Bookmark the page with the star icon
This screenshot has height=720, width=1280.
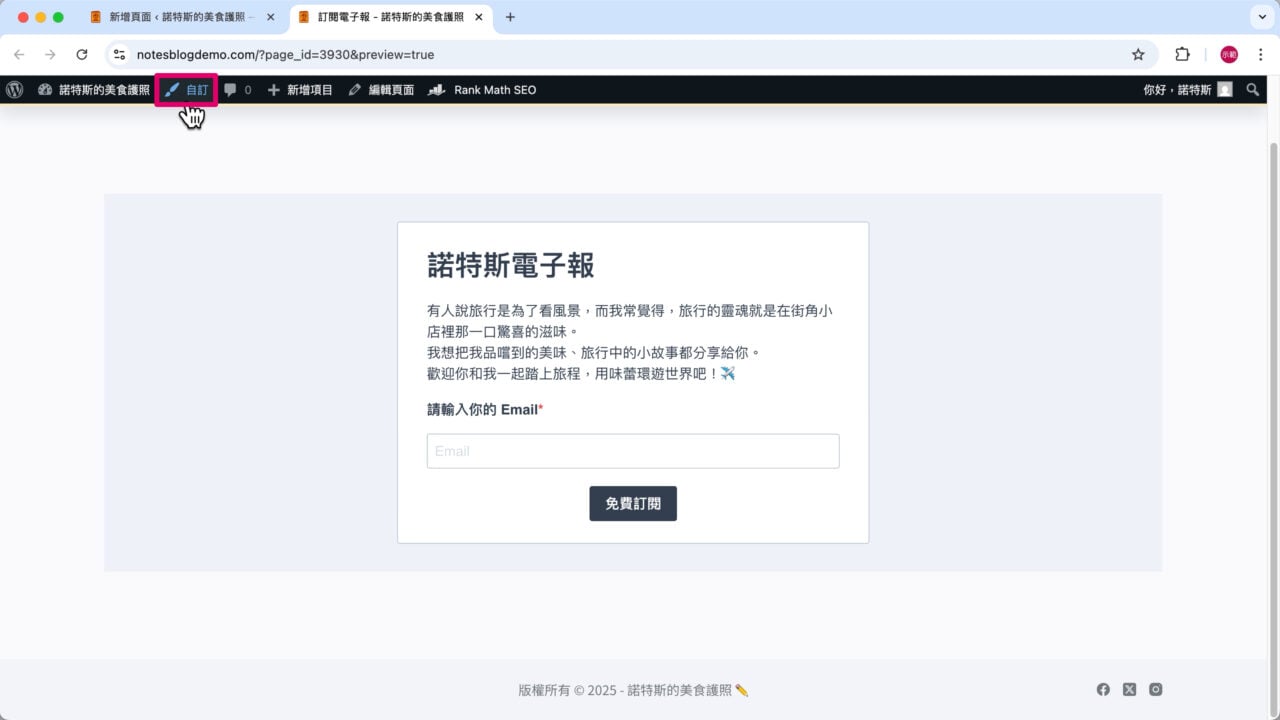[1139, 54]
